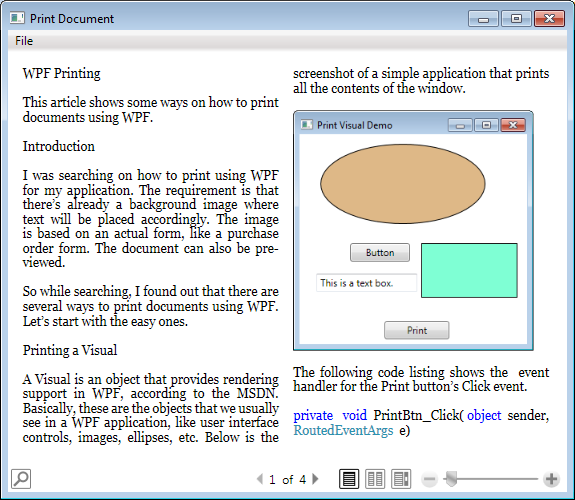
Task: Open the search magnifier icon
Action: click(21, 479)
